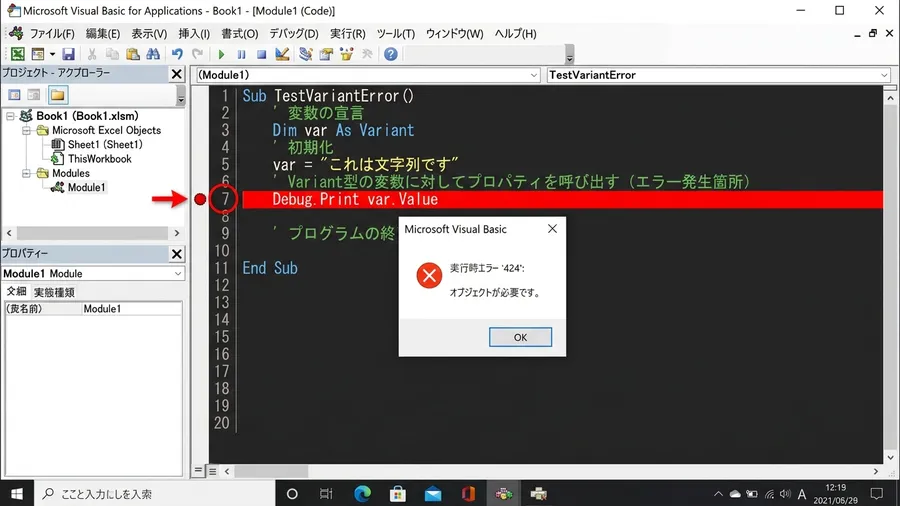The height and width of the screenshot is (506, 900).
Task: Click OK in the runtime error dialog
Action: 520,337
